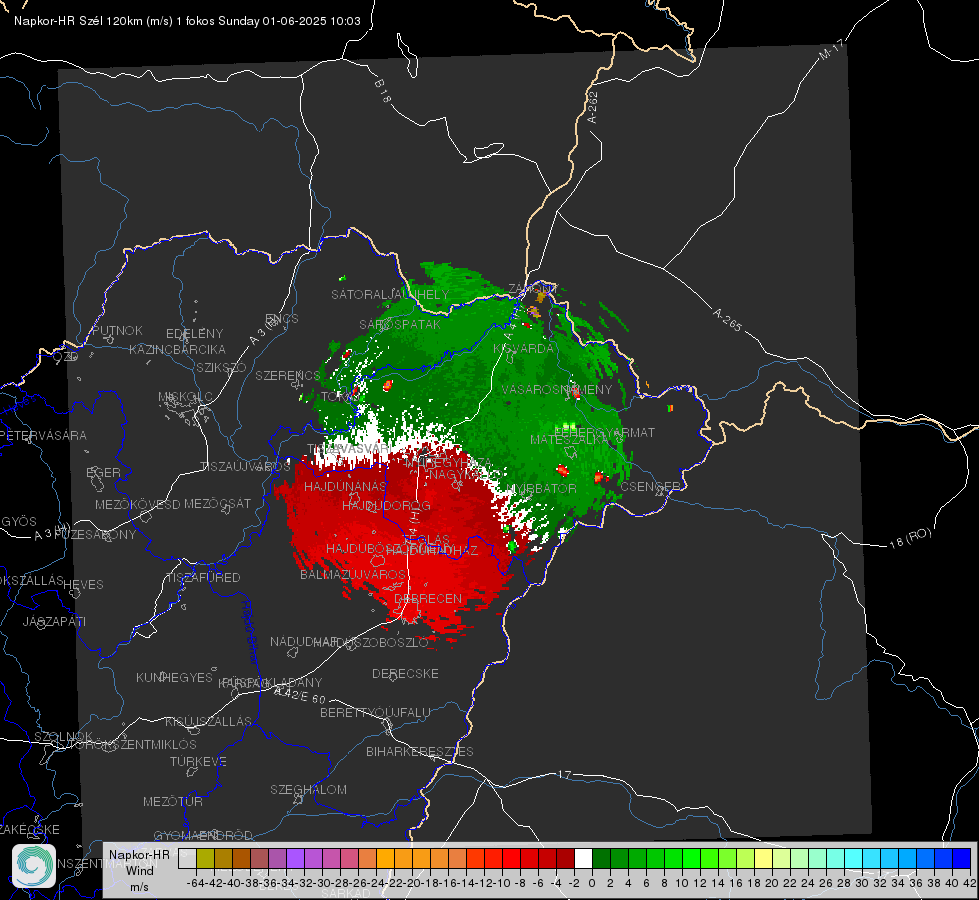
Task: Click the blue Hajdú-Bihar county label
Action: (x=250, y=632)
